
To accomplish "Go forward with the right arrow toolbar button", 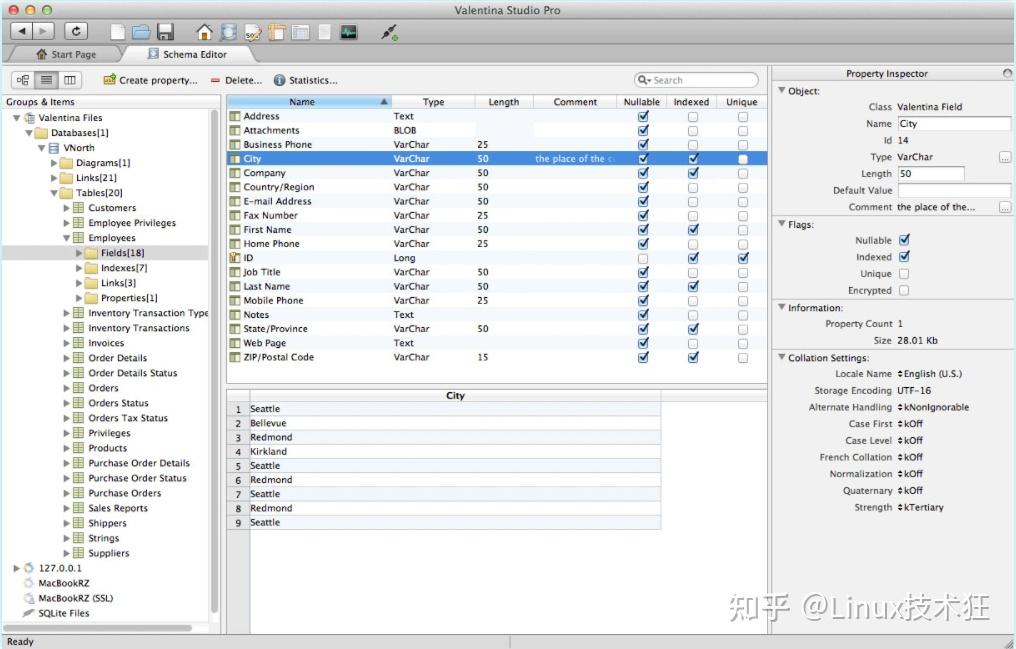I will click(43, 31).
